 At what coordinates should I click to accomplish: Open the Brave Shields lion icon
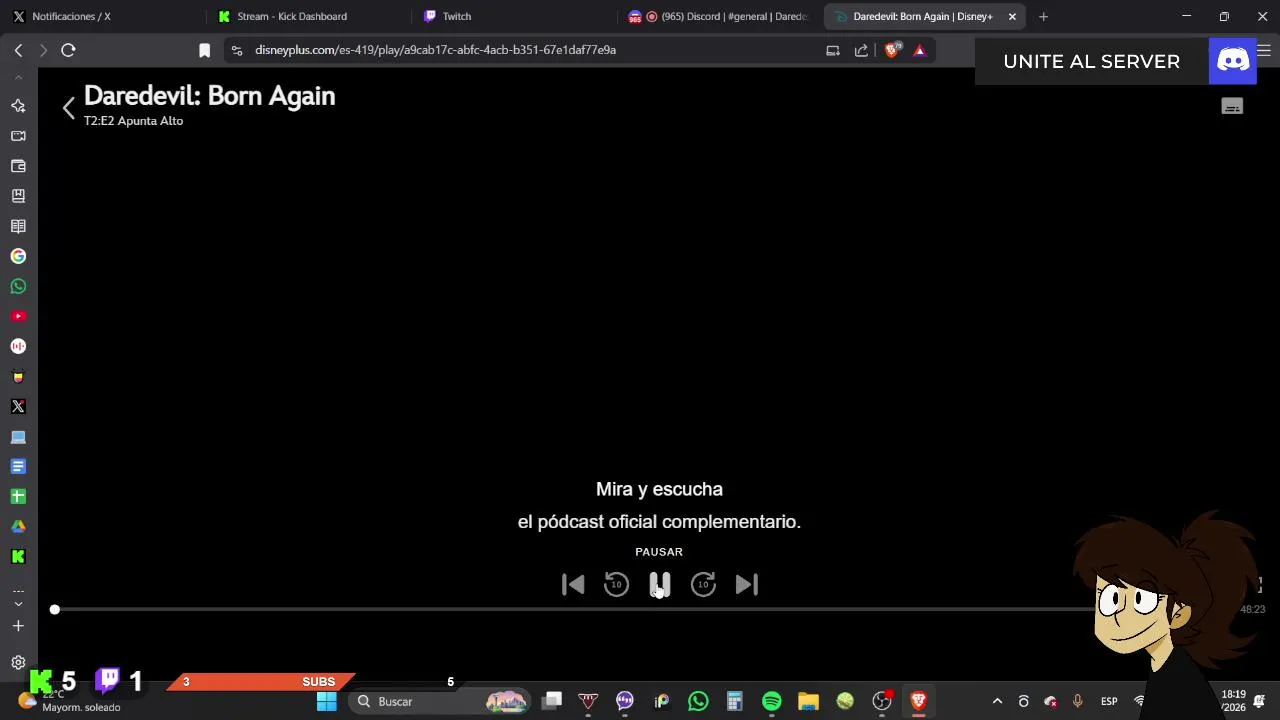coord(893,50)
